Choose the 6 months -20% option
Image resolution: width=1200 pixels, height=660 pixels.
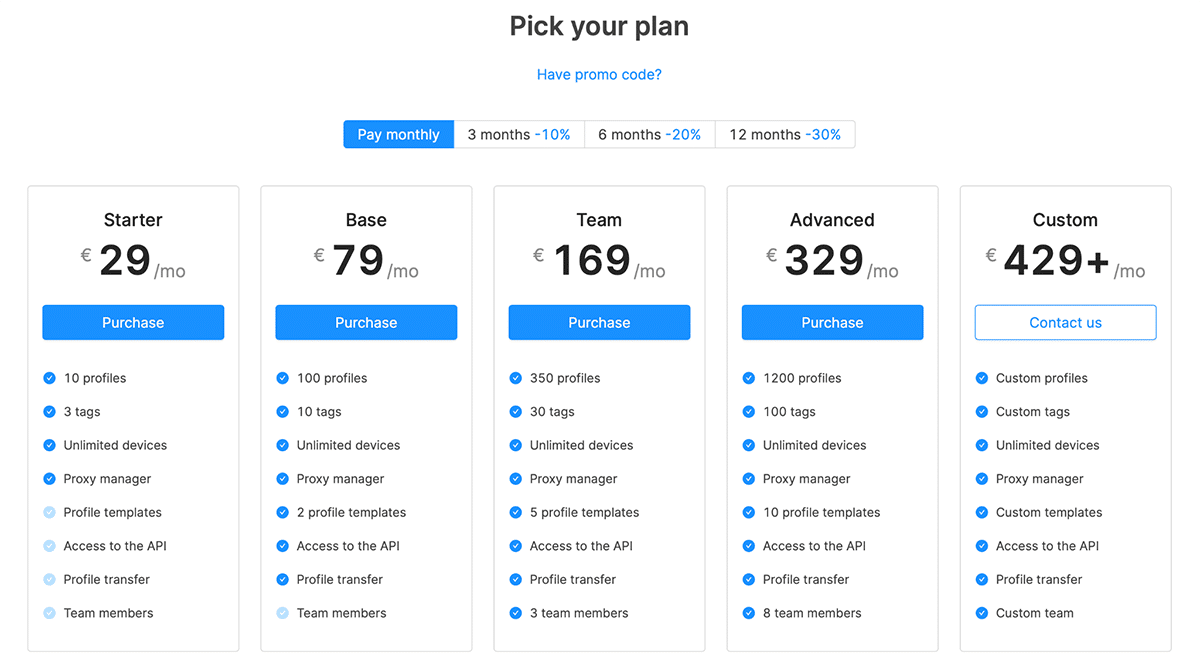point(649,135)
